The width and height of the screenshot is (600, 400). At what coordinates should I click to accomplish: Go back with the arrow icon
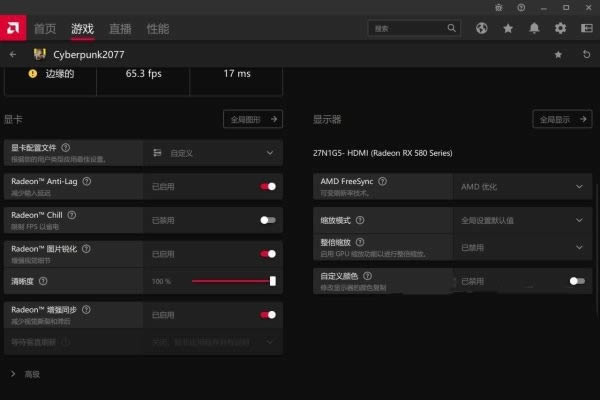(13, 55)
